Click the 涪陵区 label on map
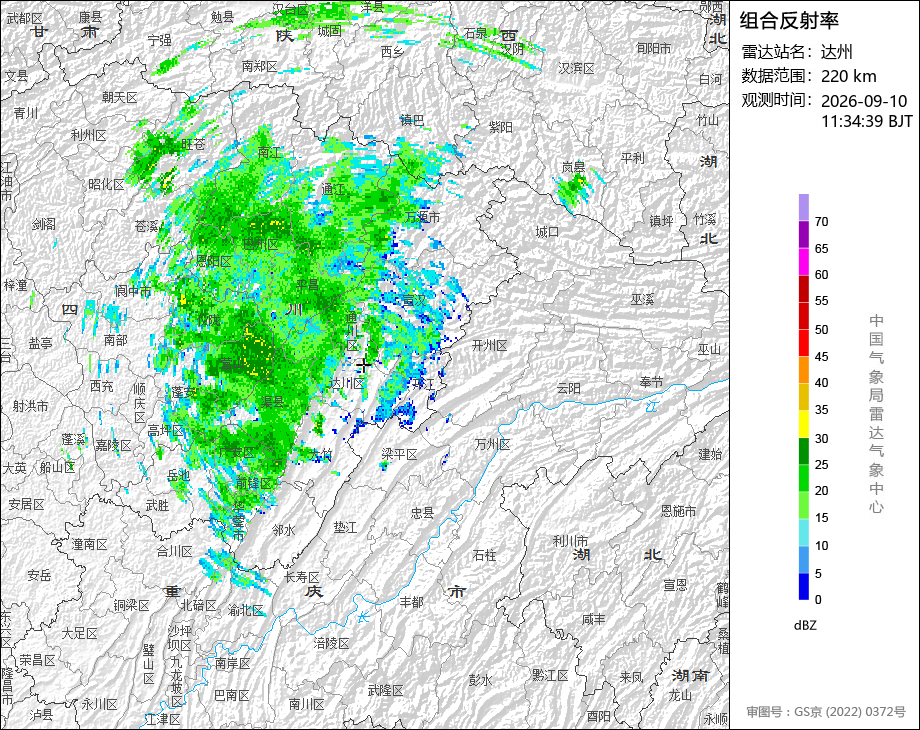The image size is (920, 730). (332, 643)
